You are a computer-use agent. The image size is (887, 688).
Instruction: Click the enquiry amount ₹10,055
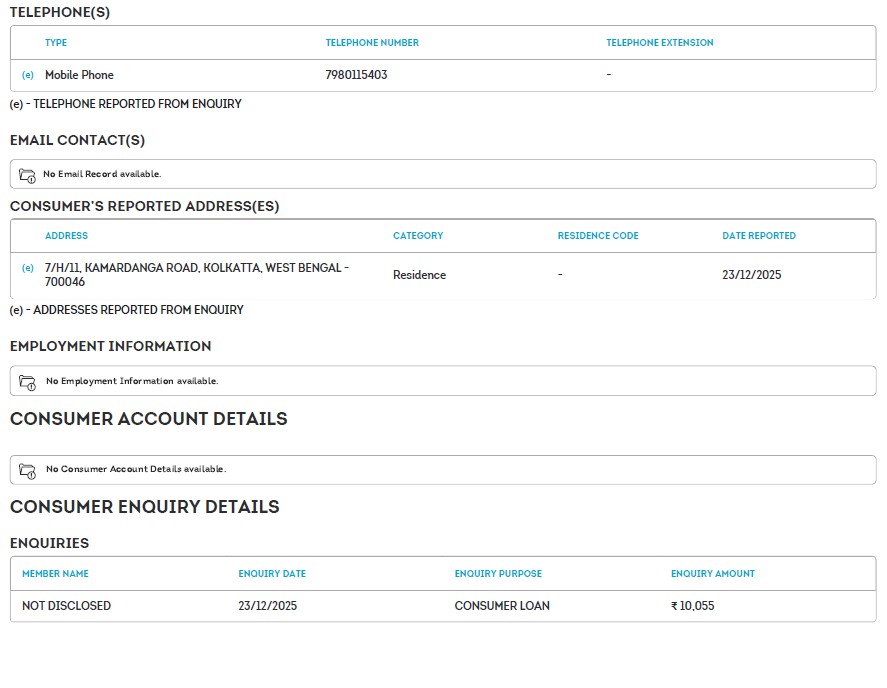(x=692, y=606)
